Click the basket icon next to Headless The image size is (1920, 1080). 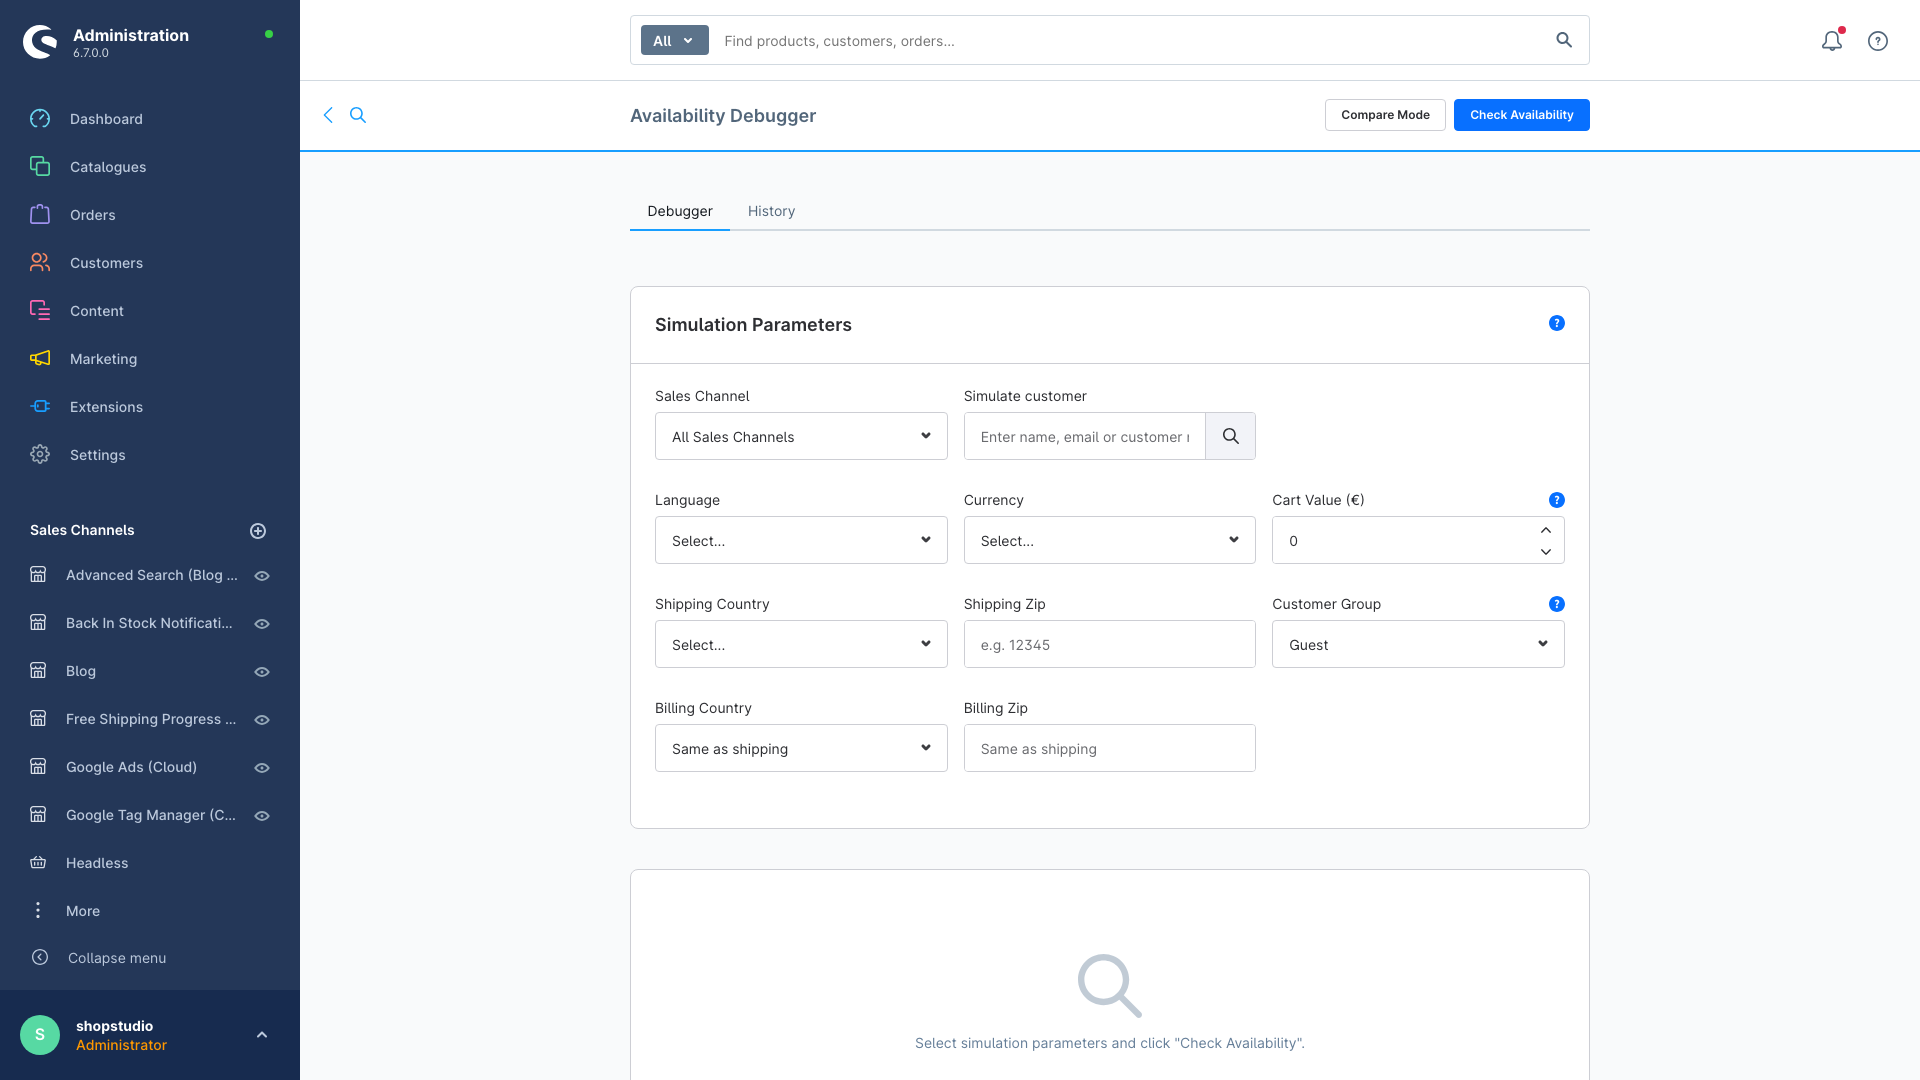(x=38, y=863)
